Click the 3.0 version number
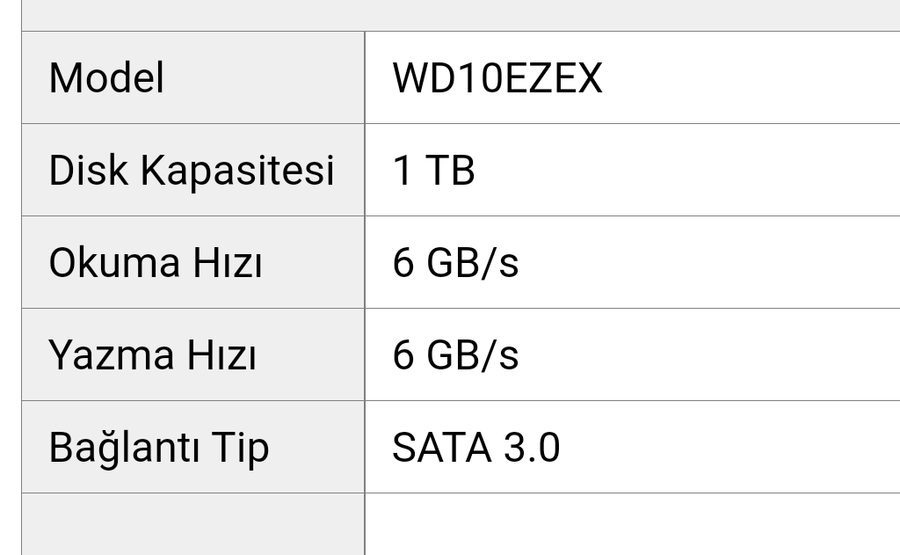 tap(530, 448)
